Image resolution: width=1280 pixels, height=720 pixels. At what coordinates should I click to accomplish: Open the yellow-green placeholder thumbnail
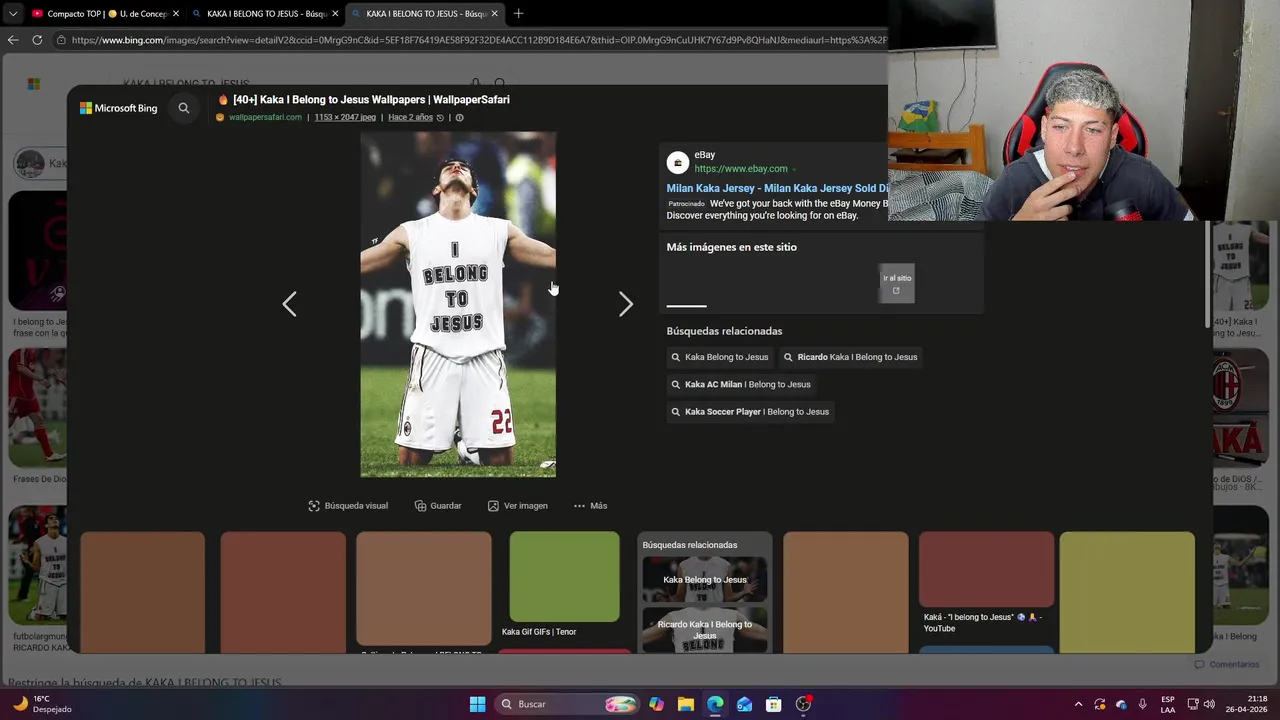click(x=1127, y=592)
